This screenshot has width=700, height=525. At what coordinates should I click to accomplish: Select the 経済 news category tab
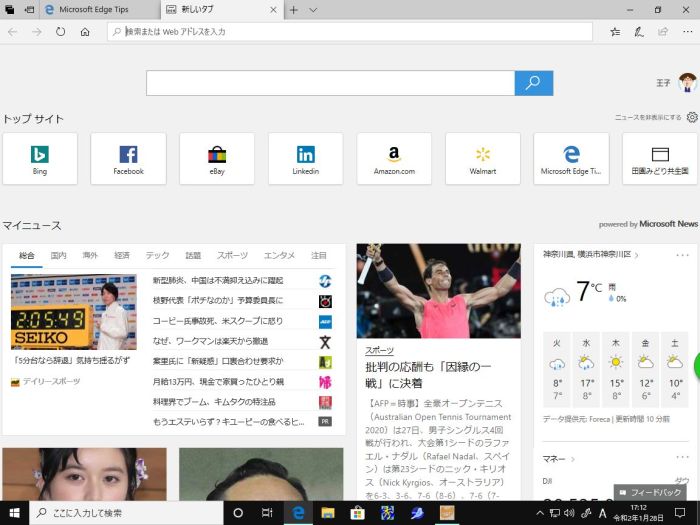click(x=122, y=256)
